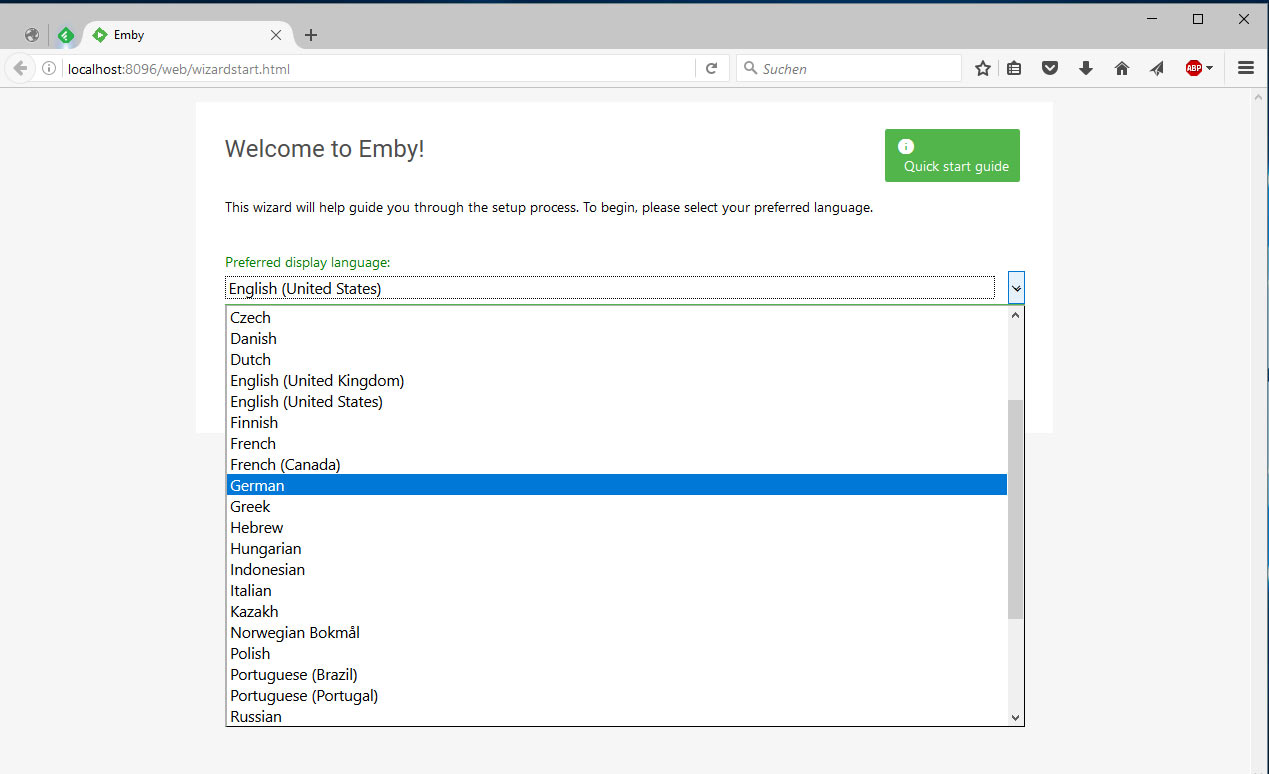Image resolution: width=1269 pixels, height=774 pixels.
Task: Click the Pocket icon in toolbar
Action: 1050,68
